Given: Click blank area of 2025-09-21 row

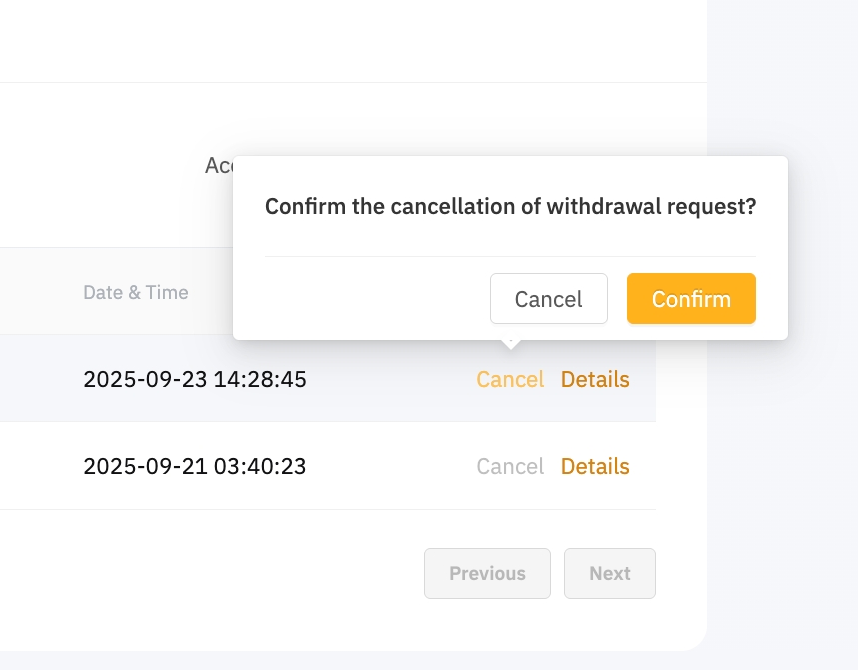Looking at the screenshot, I should click(390, 467).
